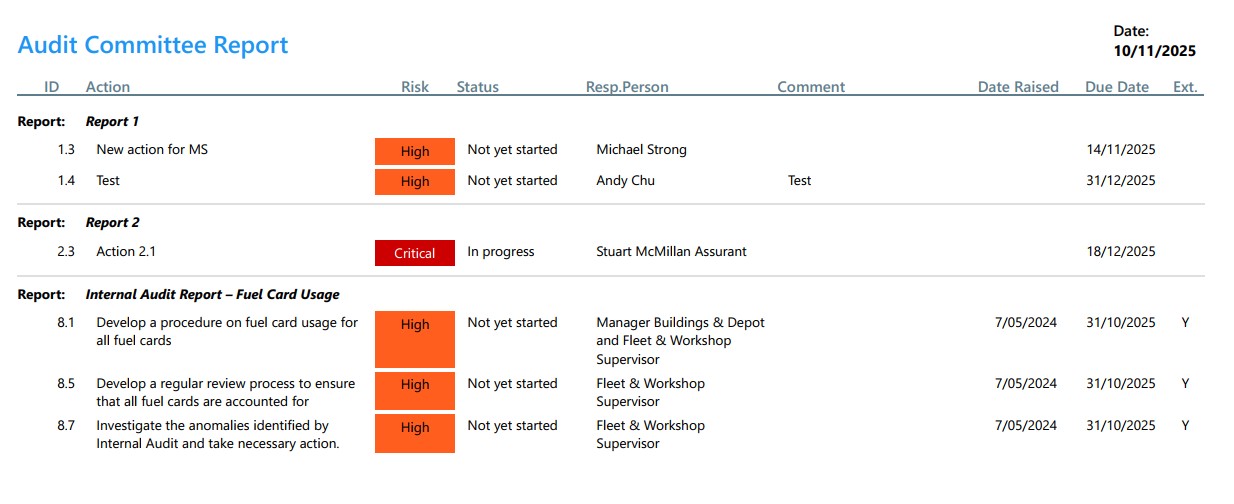This screenshot has height=504, width=1234.
Task: Click the Status column header
Action: point(477,87)
